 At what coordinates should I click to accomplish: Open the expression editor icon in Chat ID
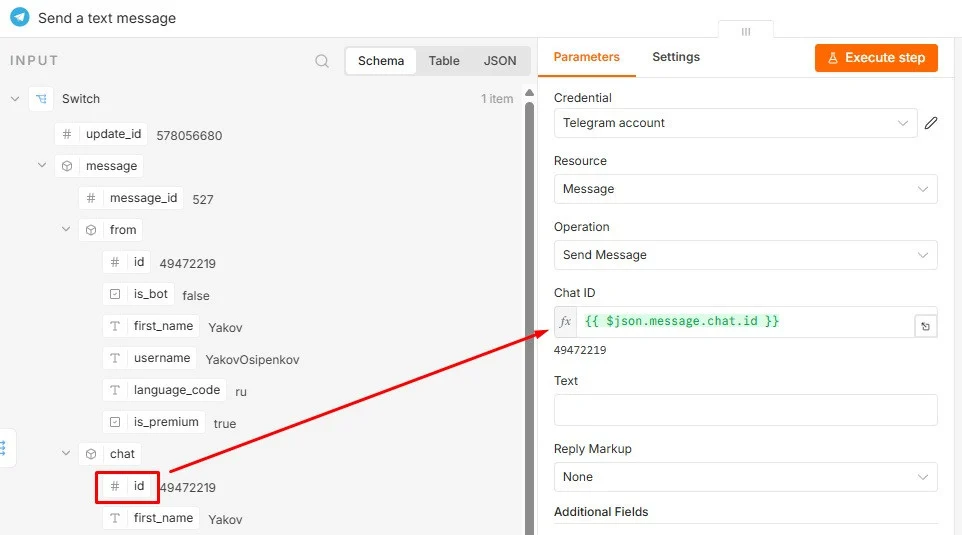tap(925, 326)
